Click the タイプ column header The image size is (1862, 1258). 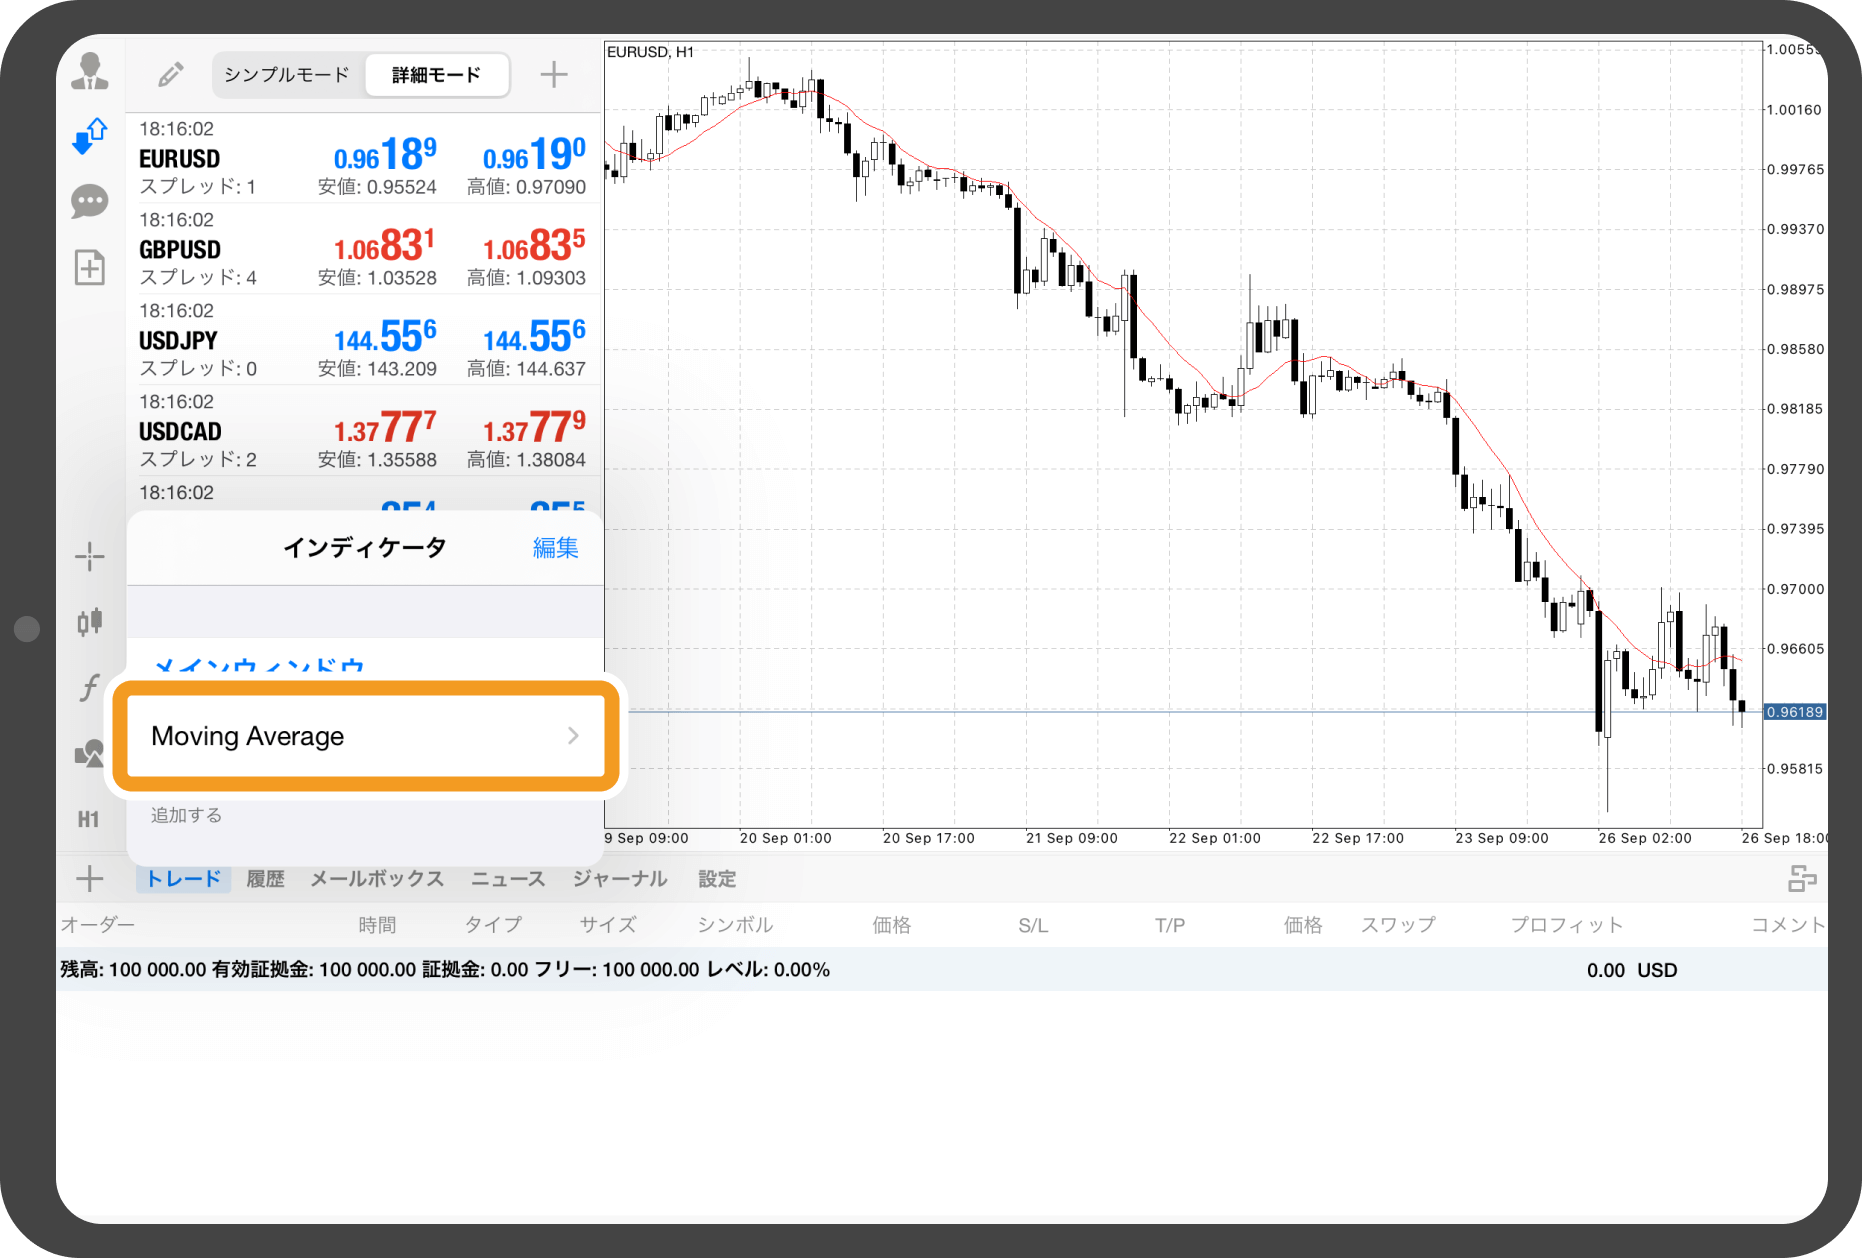click(x=493, y=925)
